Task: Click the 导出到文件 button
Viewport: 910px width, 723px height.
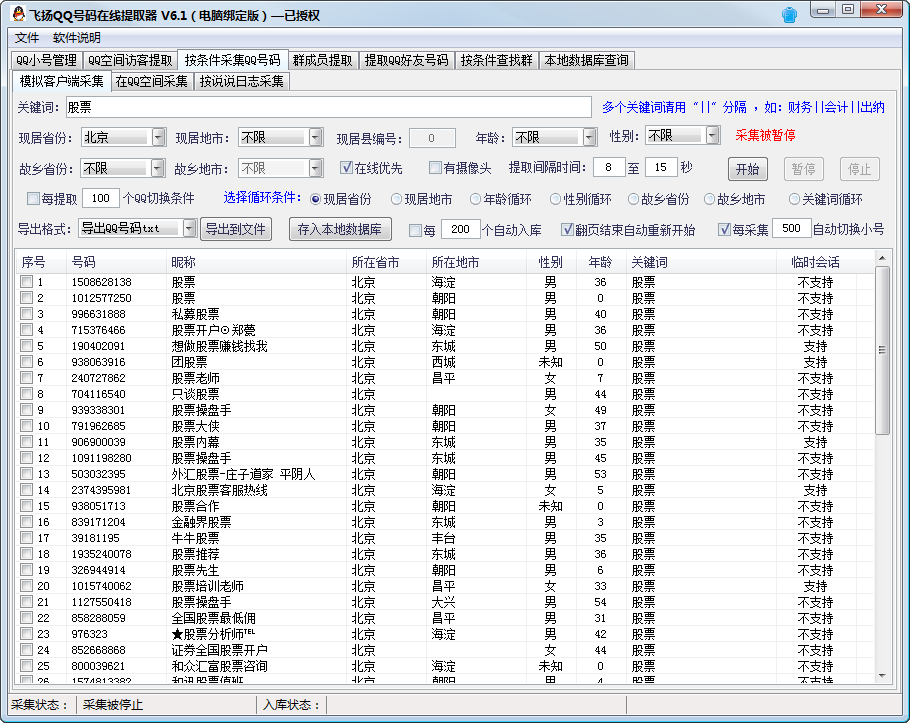Action: 236,229
